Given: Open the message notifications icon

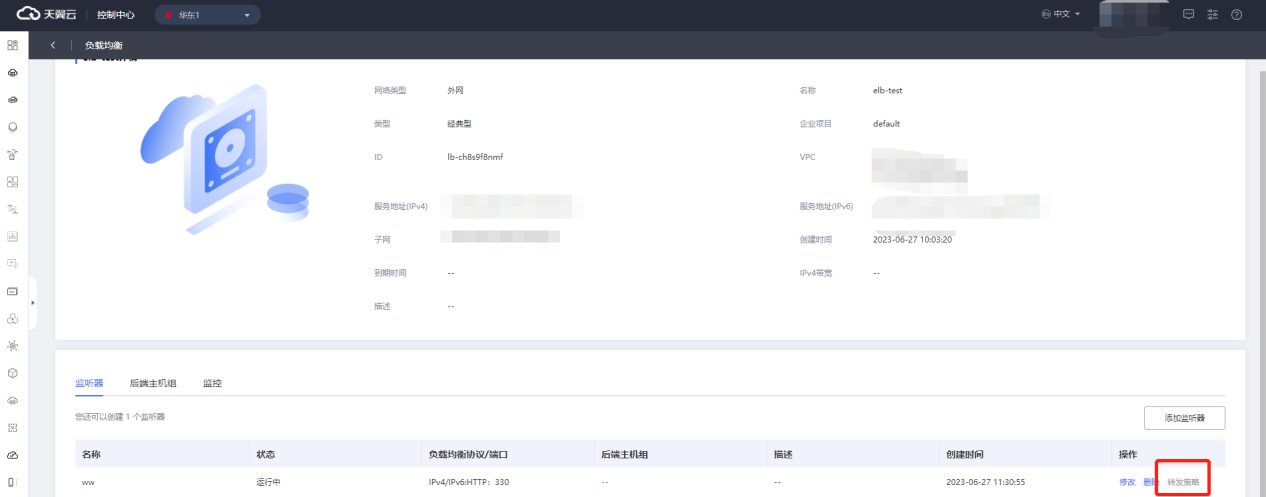Looking at the screenshot, I should pyautogui.click(x=1189, y=15).
